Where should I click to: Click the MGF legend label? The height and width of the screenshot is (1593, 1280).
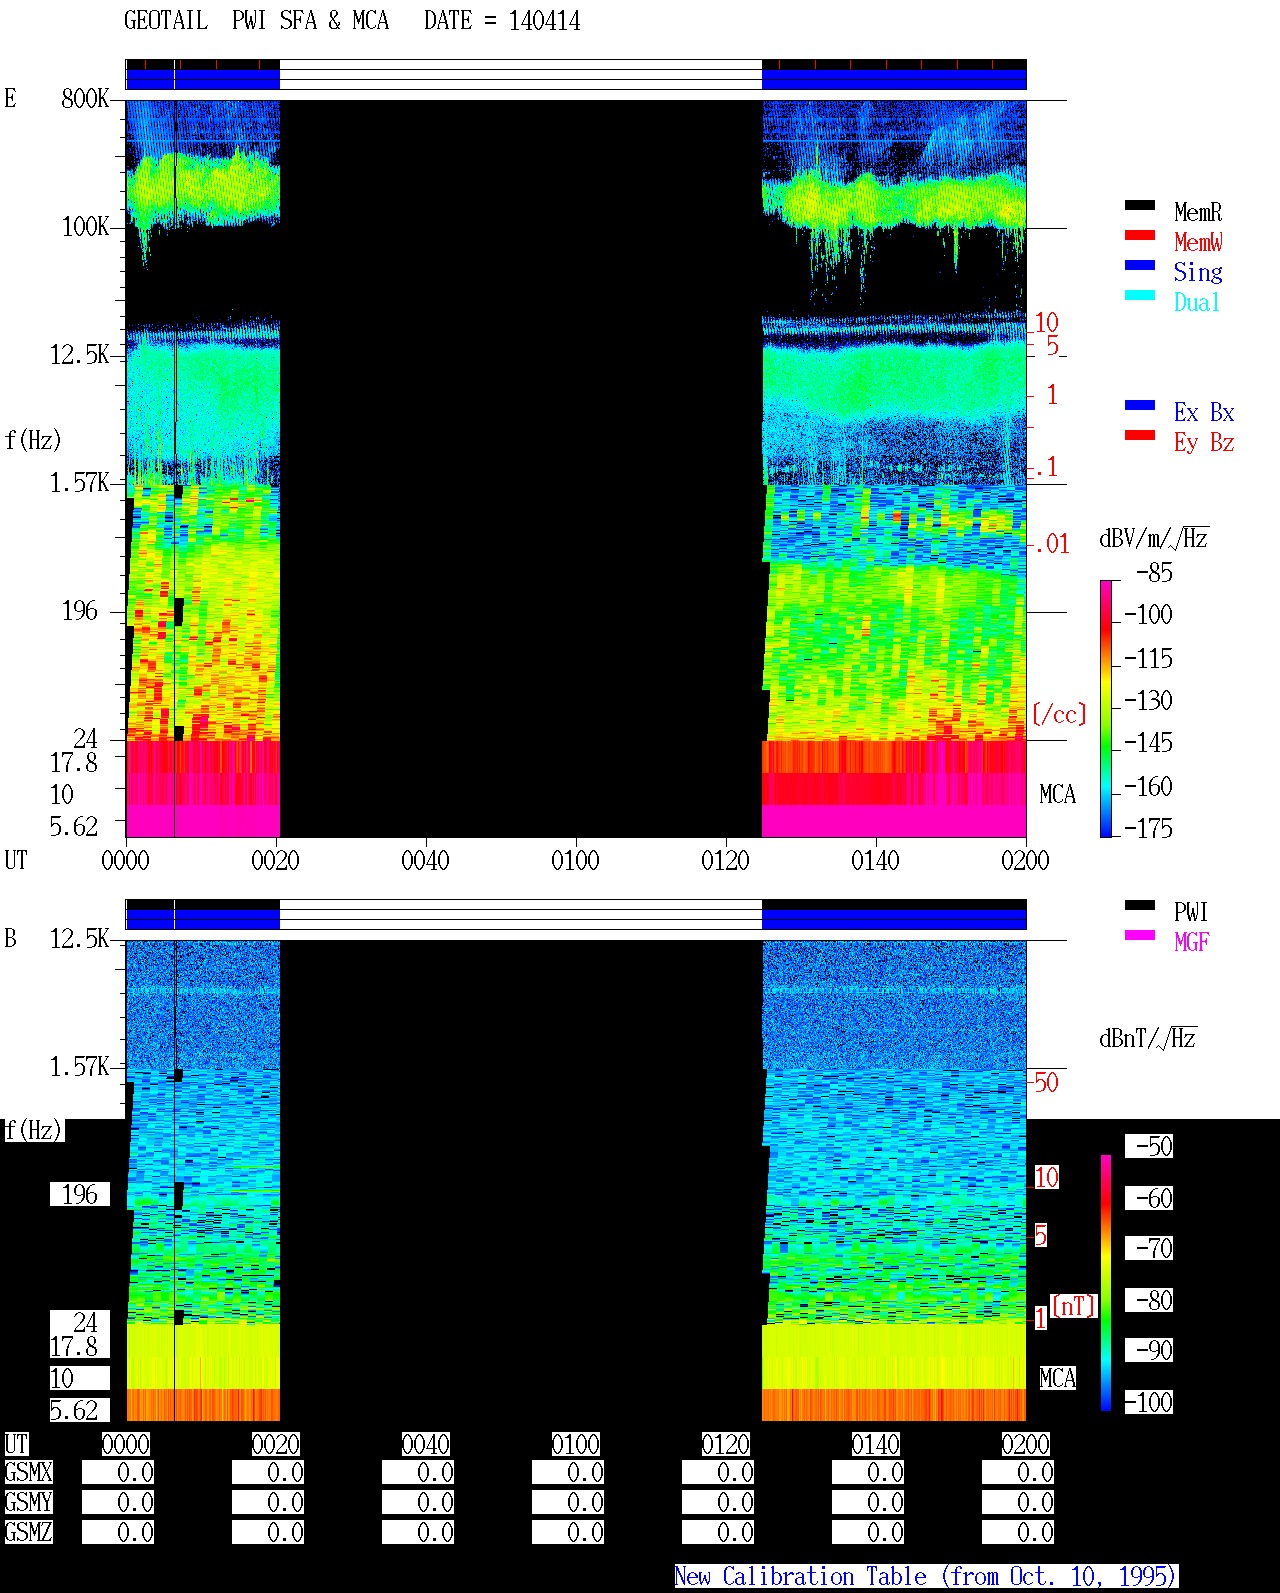(x=1192, y=942)
